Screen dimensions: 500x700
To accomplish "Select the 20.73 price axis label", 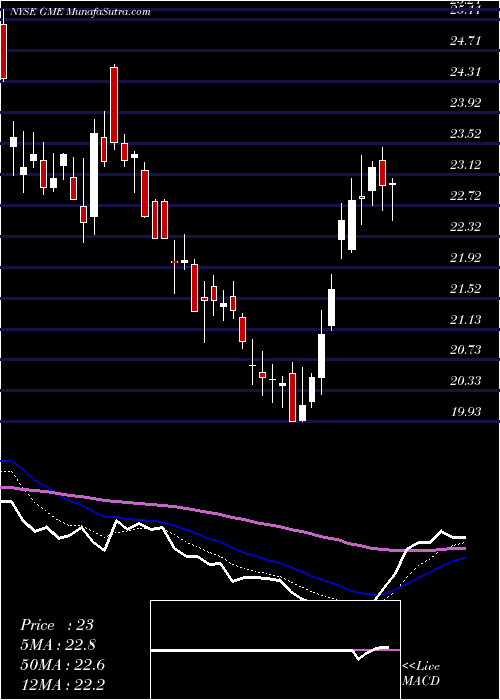I will coord(465,350).
